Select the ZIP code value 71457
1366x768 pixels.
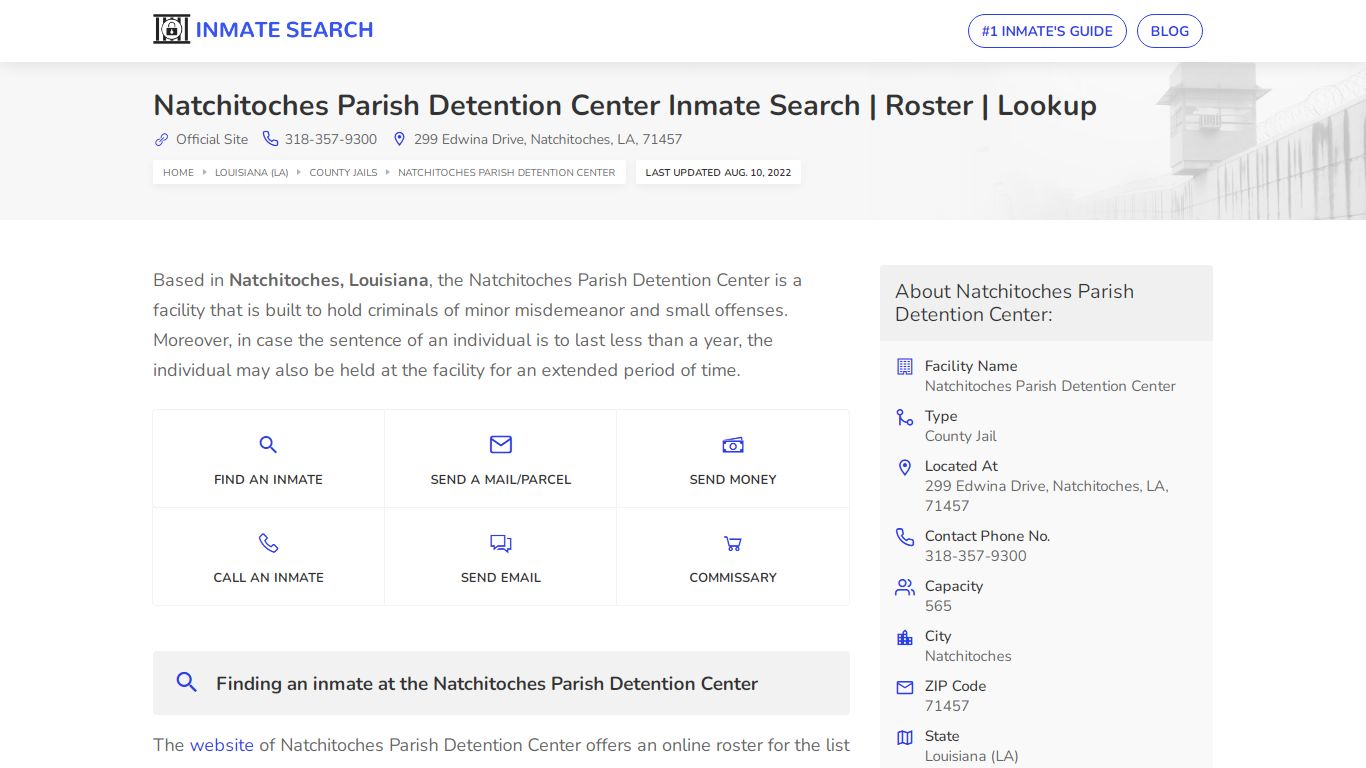(947, 706)
